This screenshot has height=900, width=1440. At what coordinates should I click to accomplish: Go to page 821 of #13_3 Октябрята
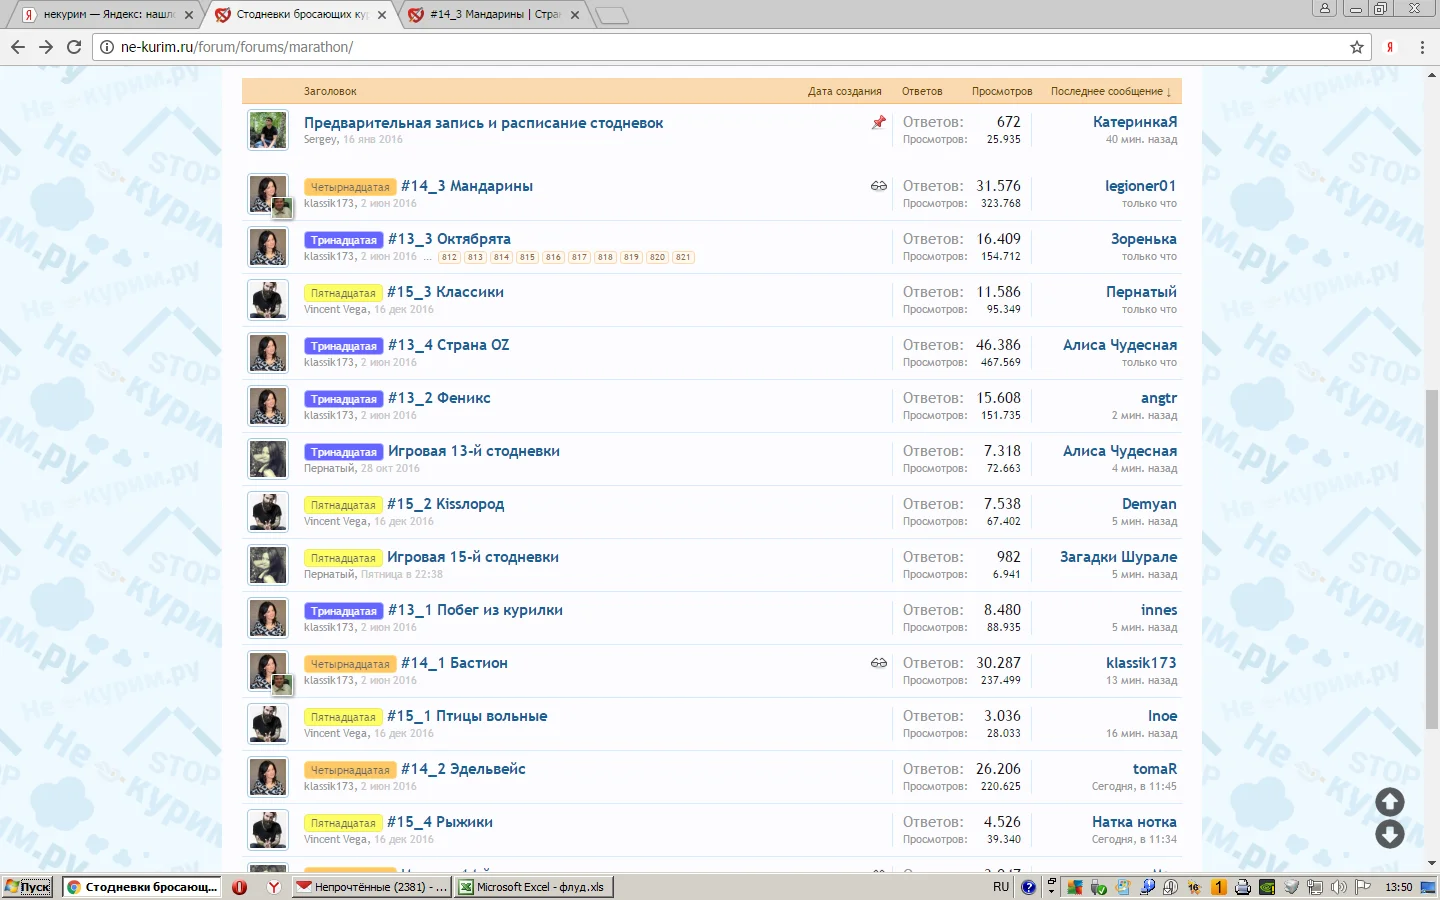click(x=683, y=257)
